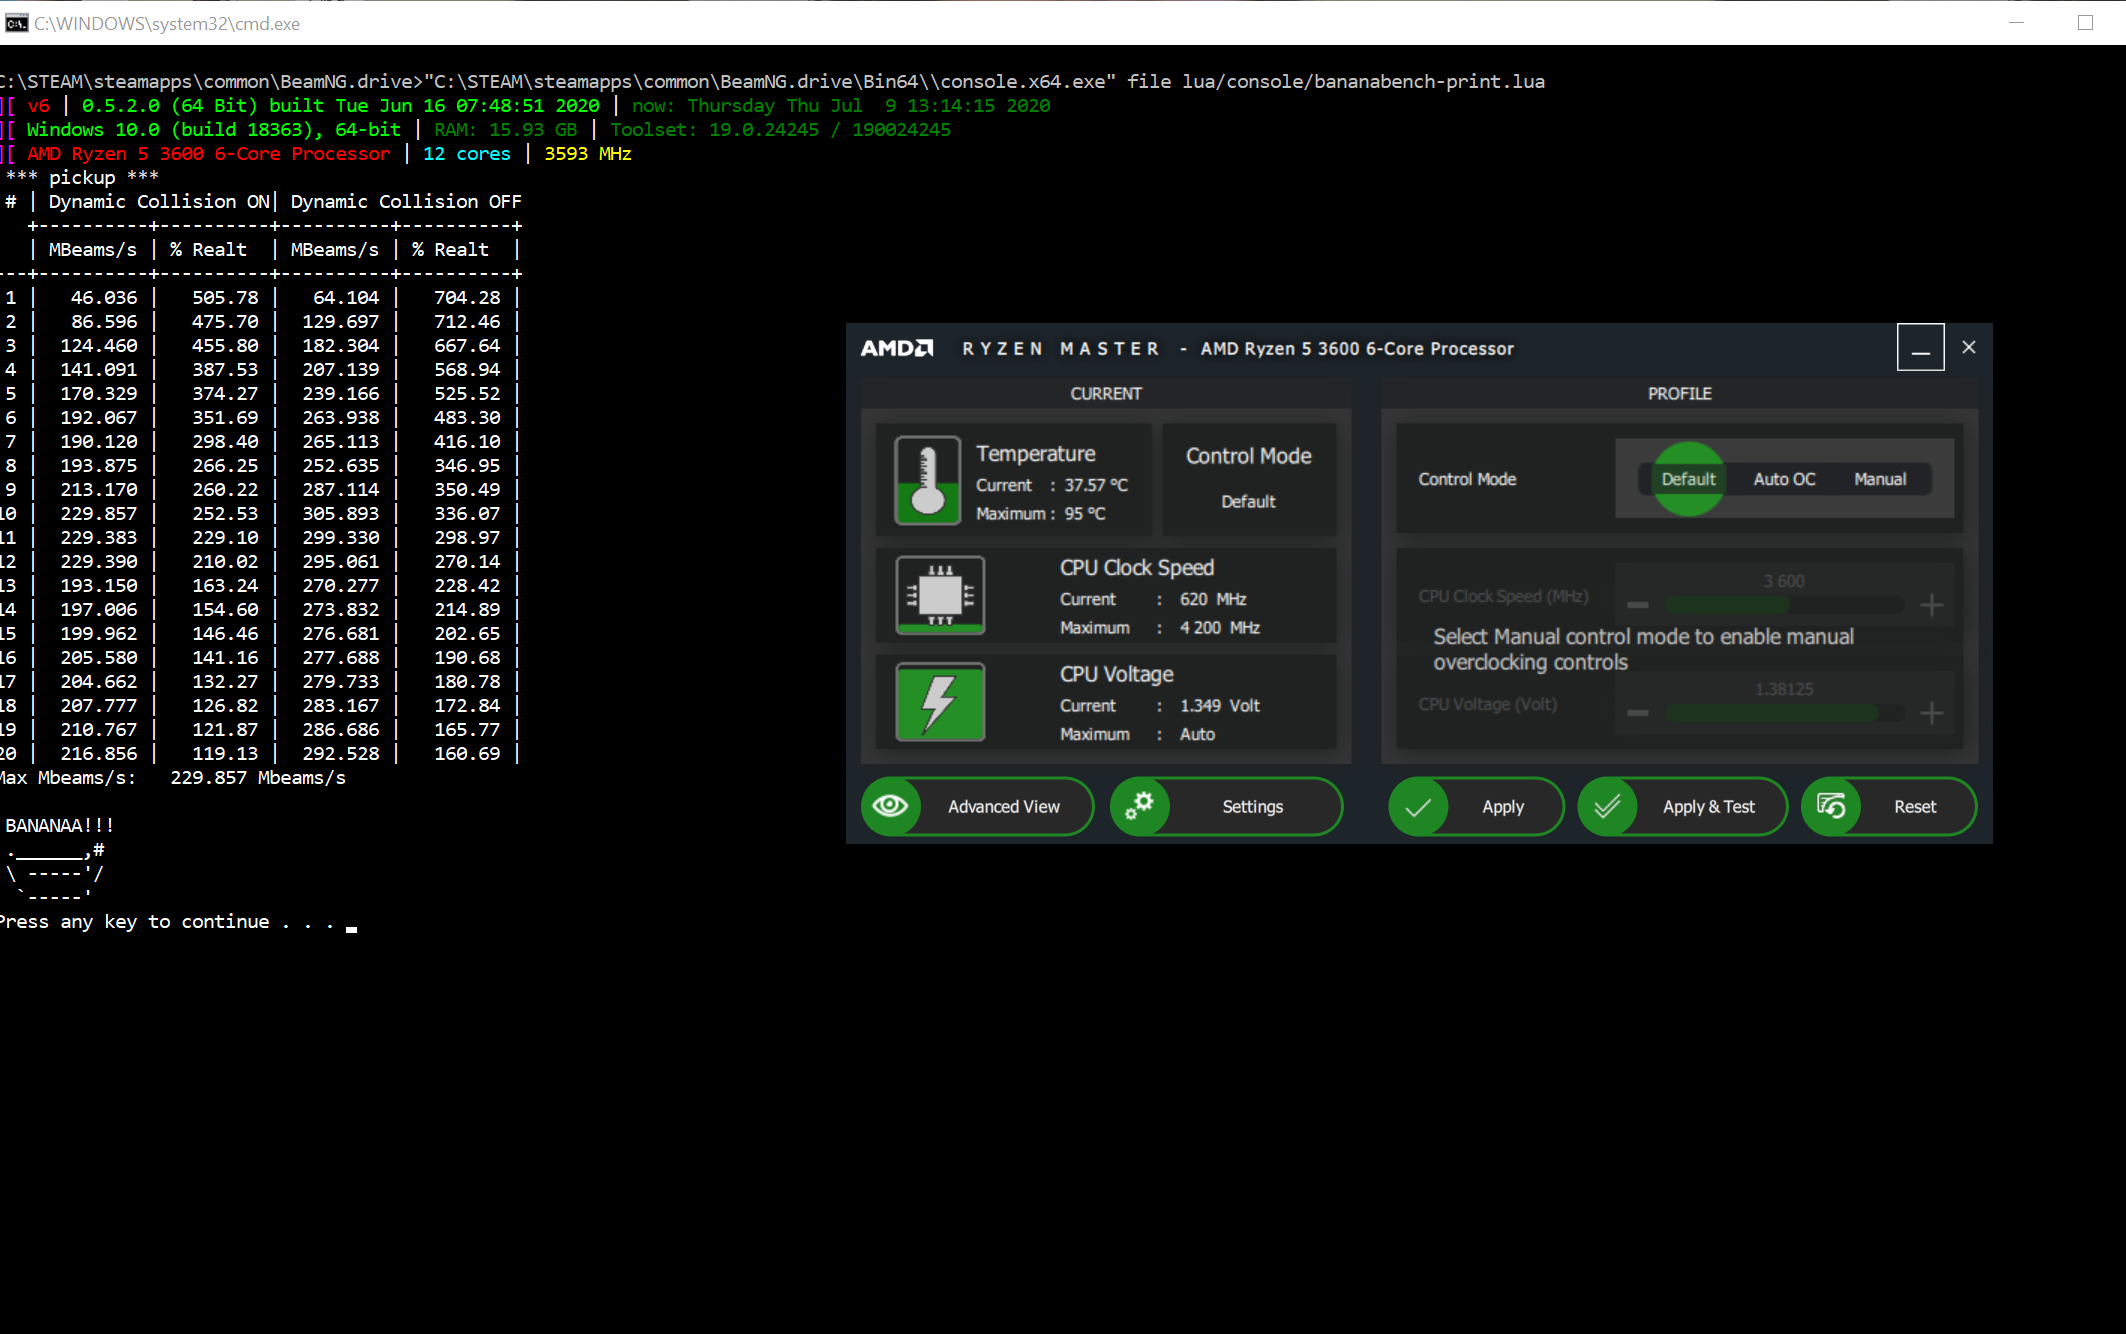Select the Default control mode
Image resolution: width=2126 pixels, height=1334 pixels.
(1688, 479)
